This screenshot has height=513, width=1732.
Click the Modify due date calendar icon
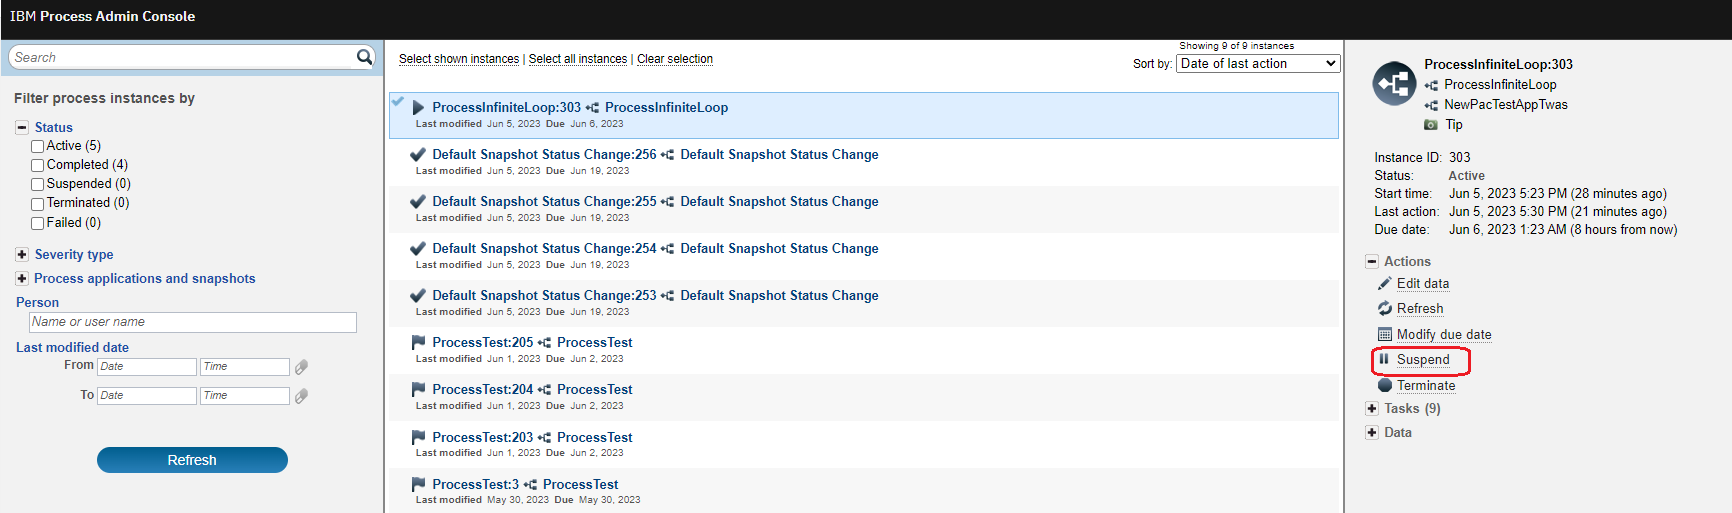point(1385,334)
